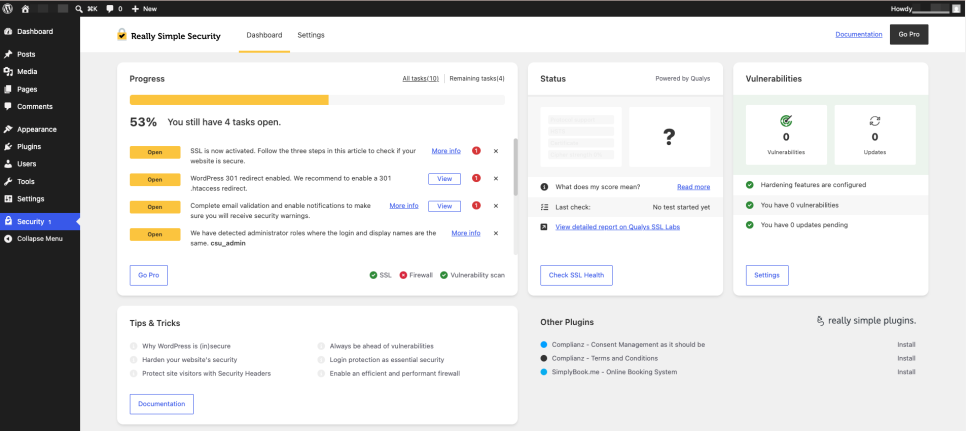Image resolution: width=966 pixels, height=431 pixels.
Task: Go to Posts menu
Action: 26,54
